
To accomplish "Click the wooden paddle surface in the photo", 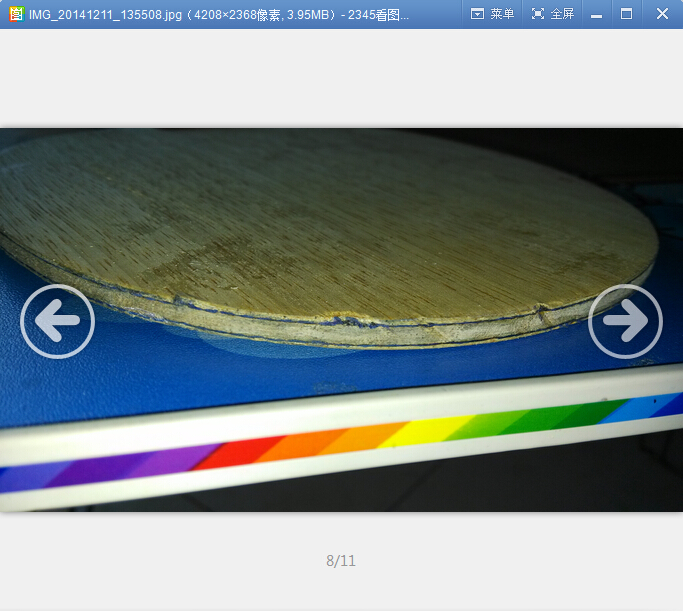I will point(300,220).
